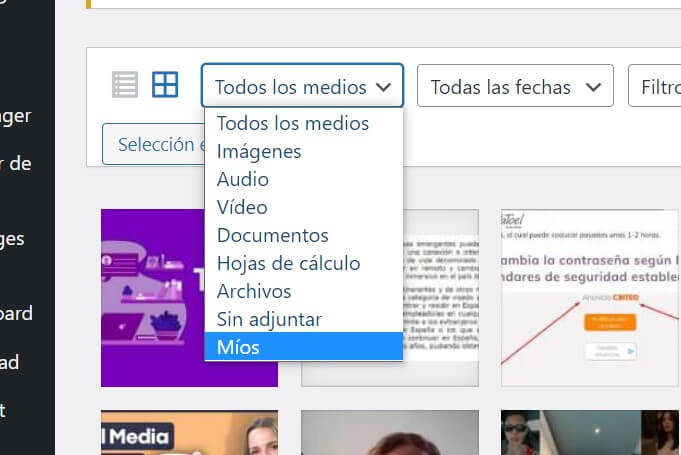Image resolution: width=681 pixels, height=455 pixels.
Task: Choose 'Vídeo' from the media filter
Action: click(304, 207)
